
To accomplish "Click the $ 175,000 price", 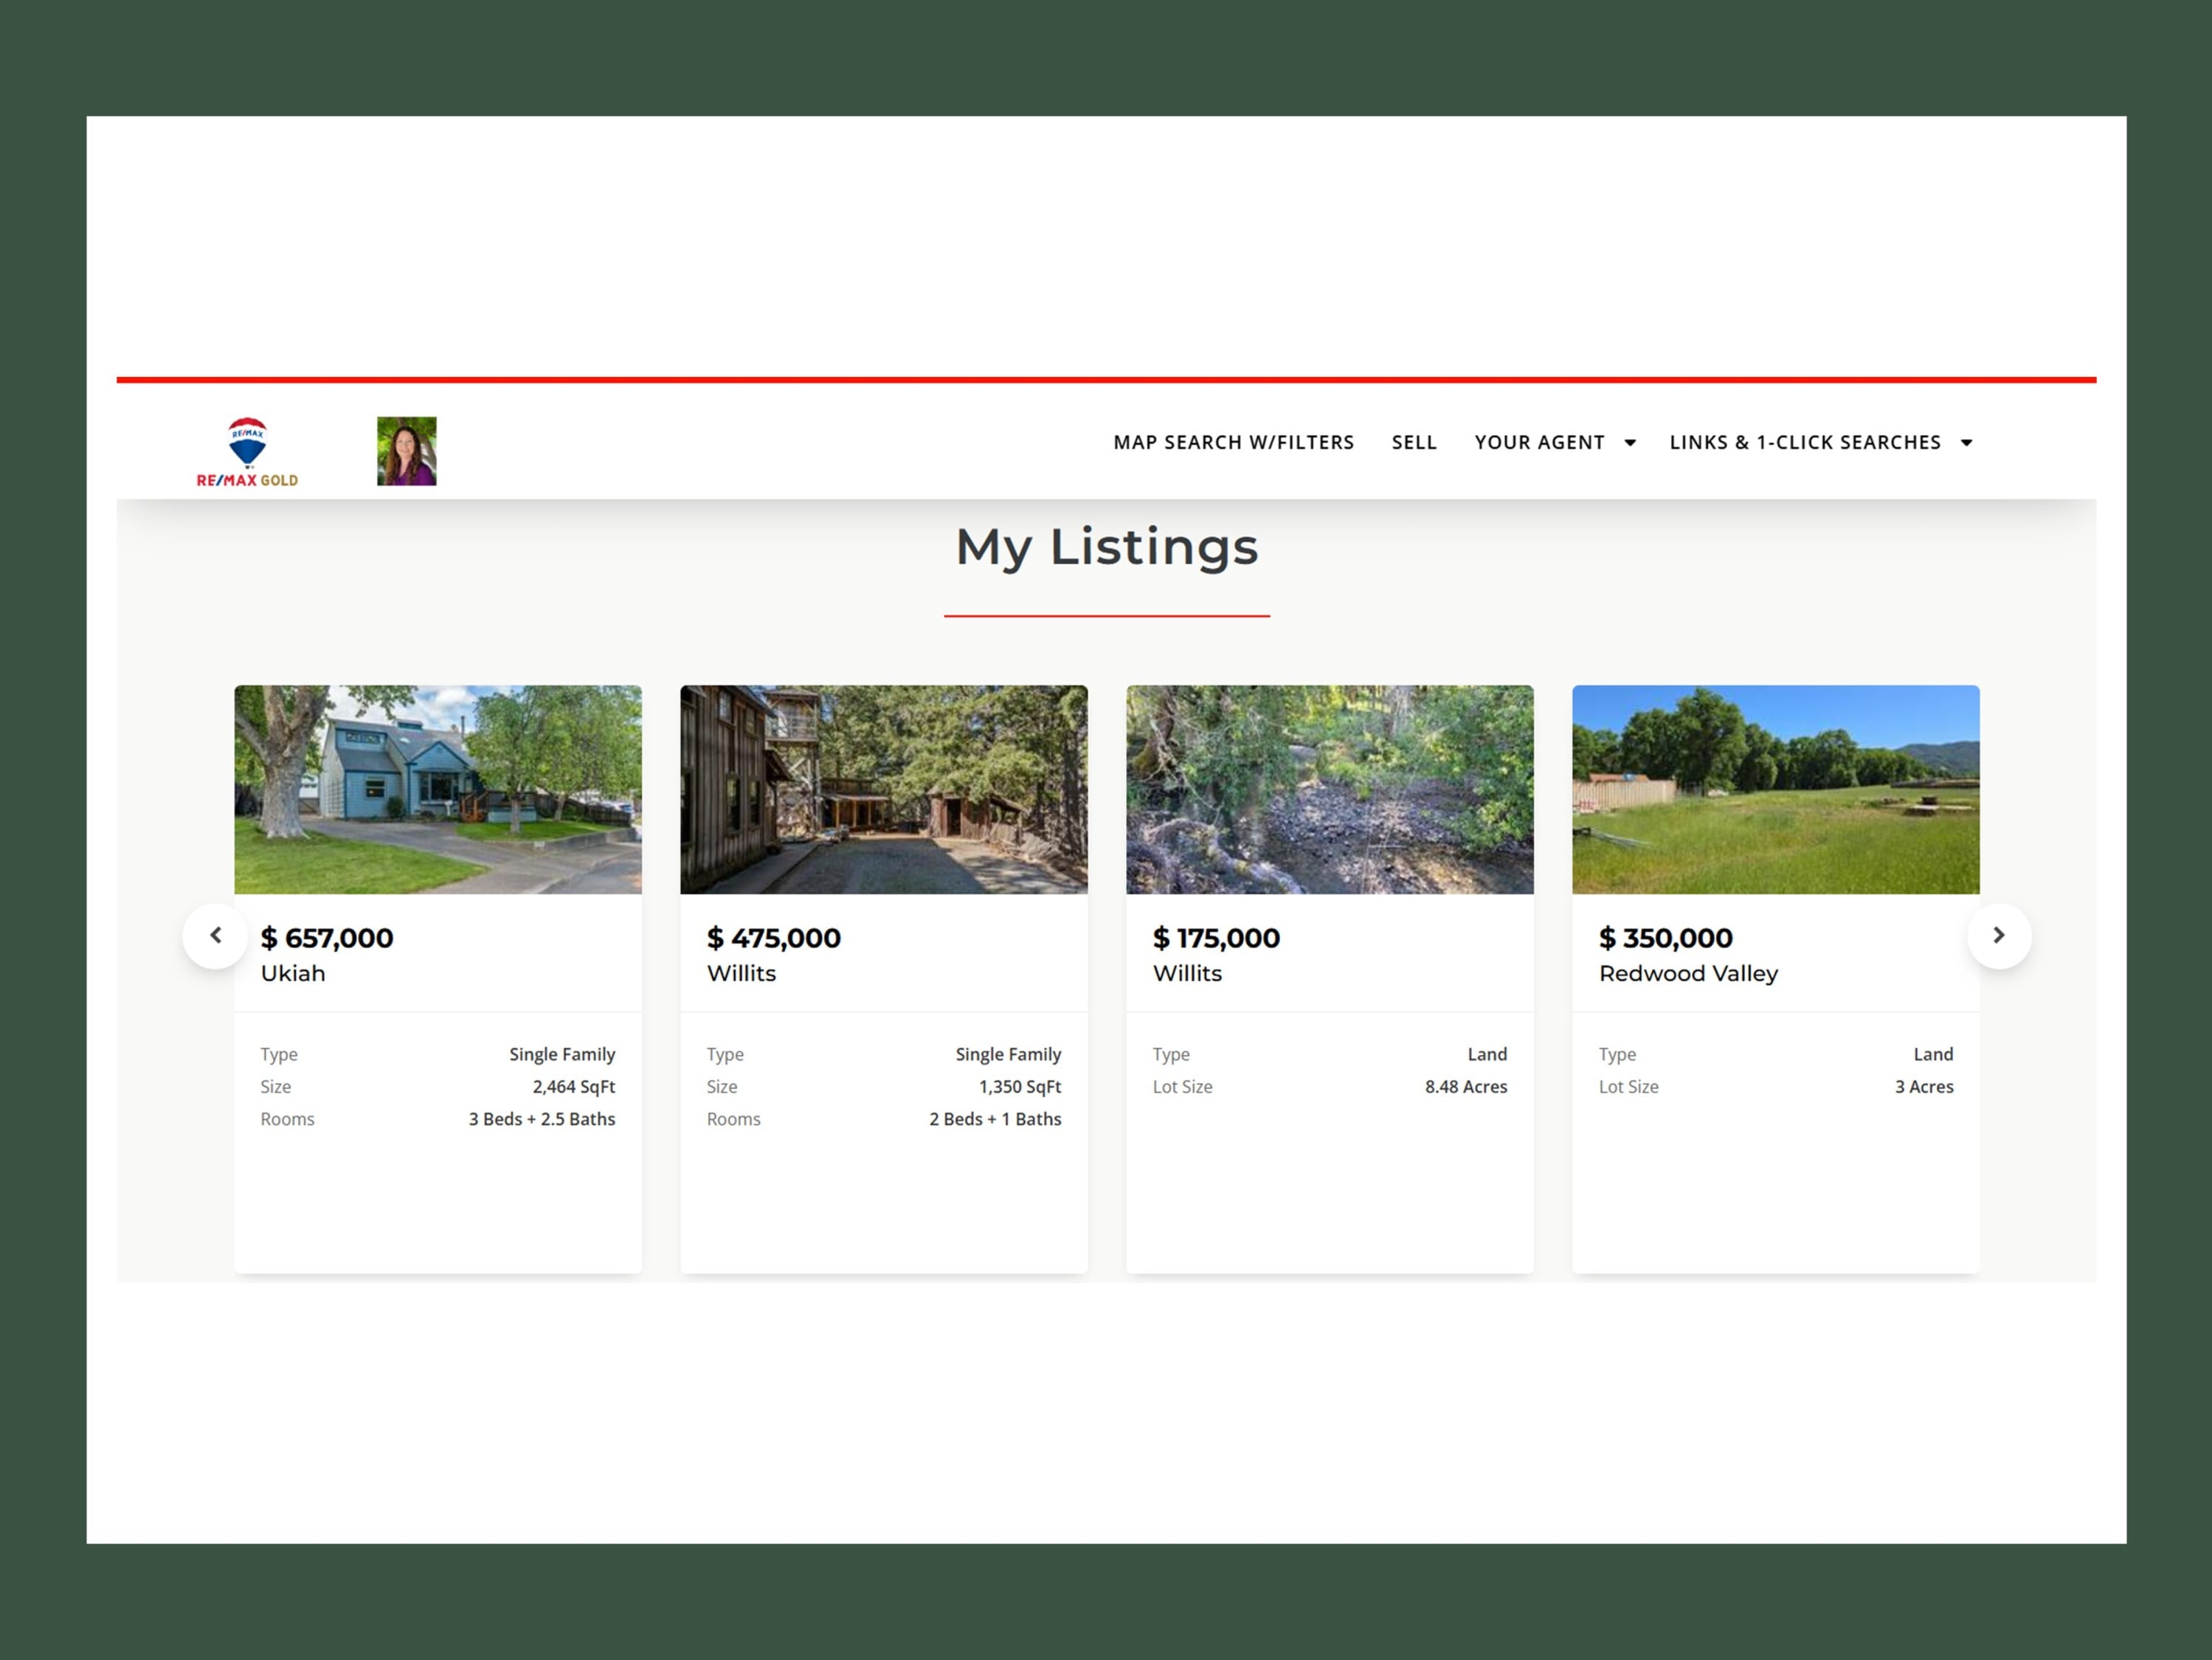I will (1216, 938).
